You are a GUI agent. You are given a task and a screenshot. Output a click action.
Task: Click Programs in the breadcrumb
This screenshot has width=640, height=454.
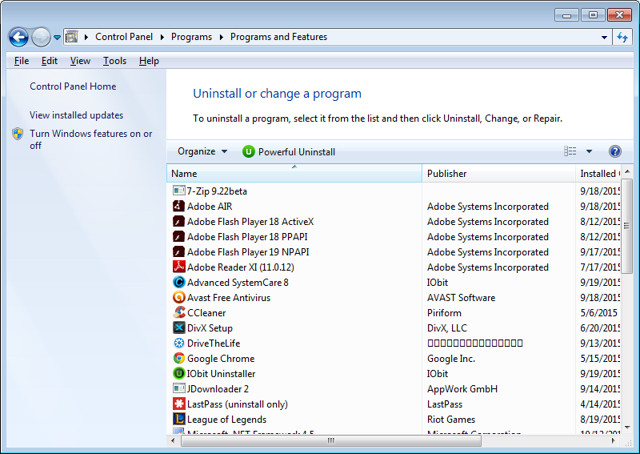[x=191, y=37]
